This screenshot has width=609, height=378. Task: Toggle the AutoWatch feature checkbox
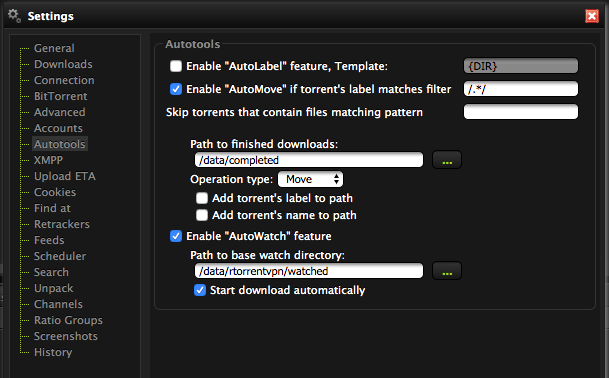click(176, 236)
